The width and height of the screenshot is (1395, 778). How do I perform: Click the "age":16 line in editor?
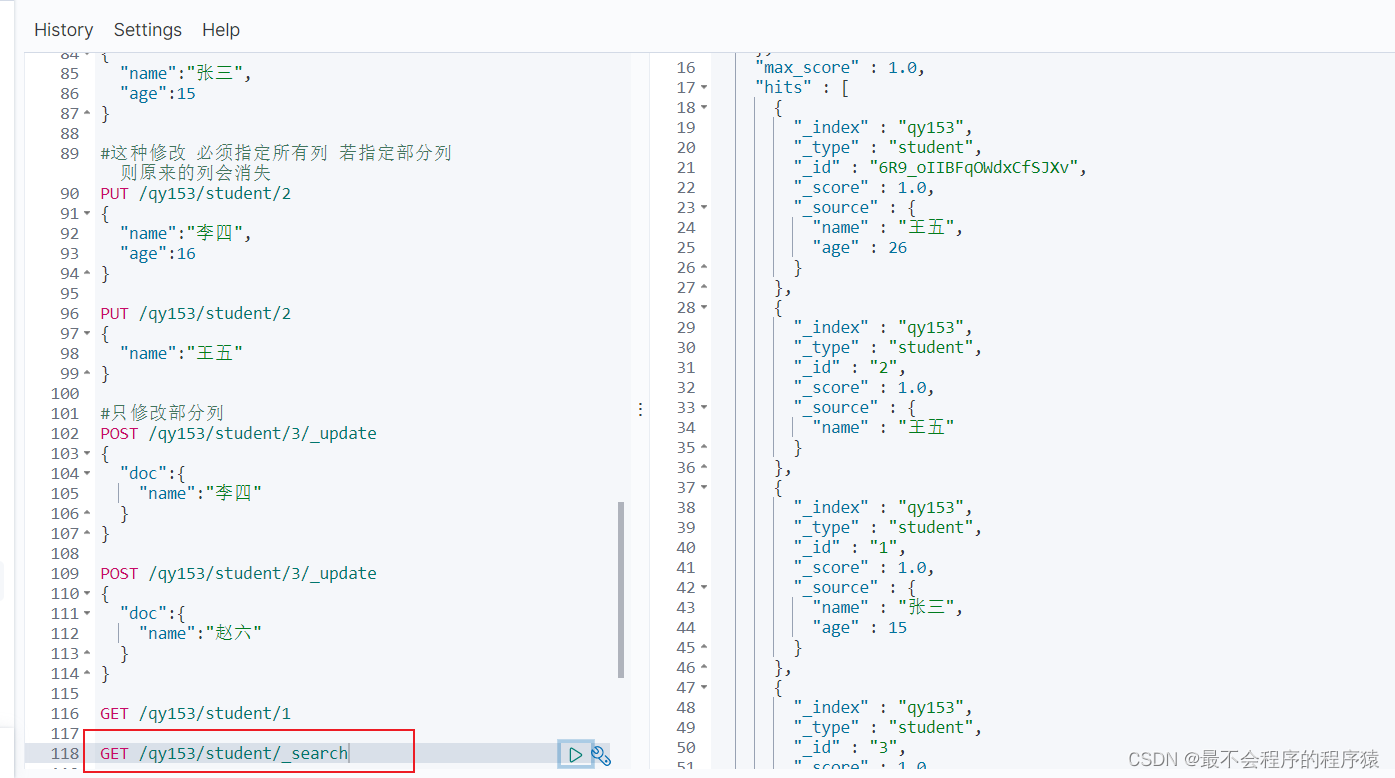click(x=157, y=253)
